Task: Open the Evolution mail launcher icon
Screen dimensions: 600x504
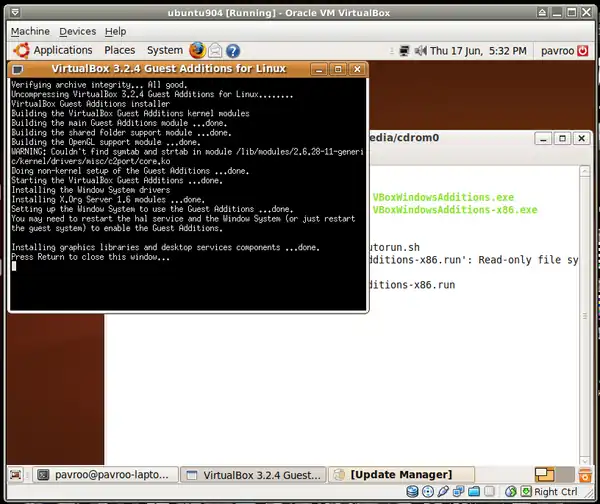Action: click(215, 50)
